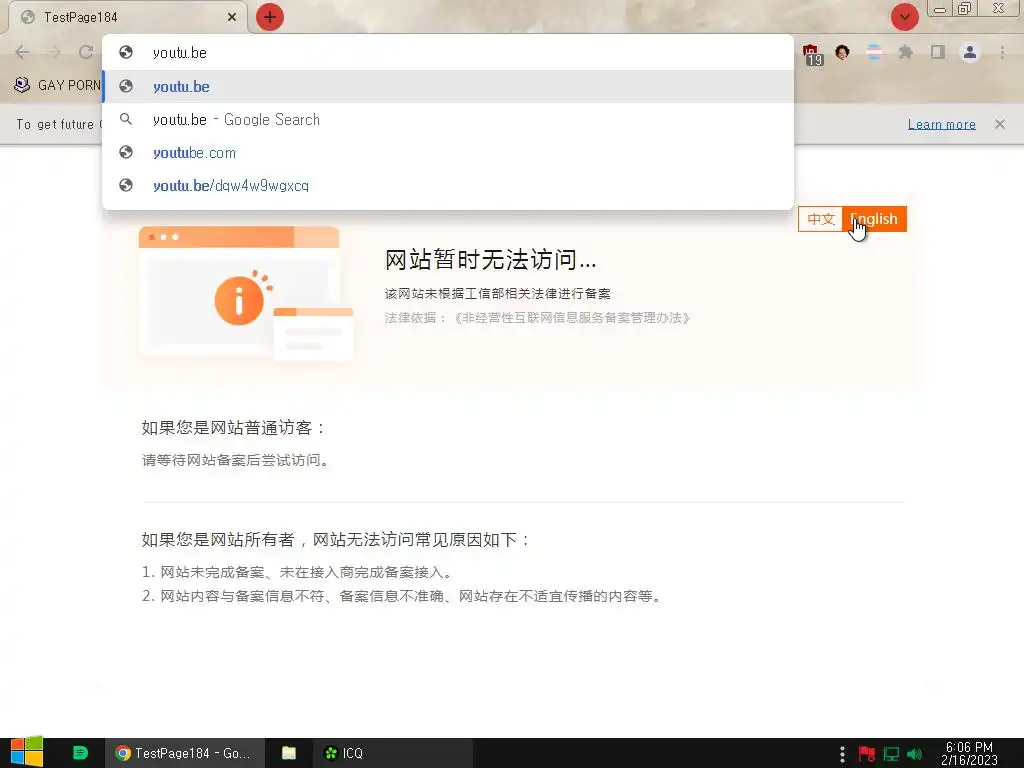Open File Explorer from the taskbar
Screen dimensions: 1024x768
tap(289, 753)
